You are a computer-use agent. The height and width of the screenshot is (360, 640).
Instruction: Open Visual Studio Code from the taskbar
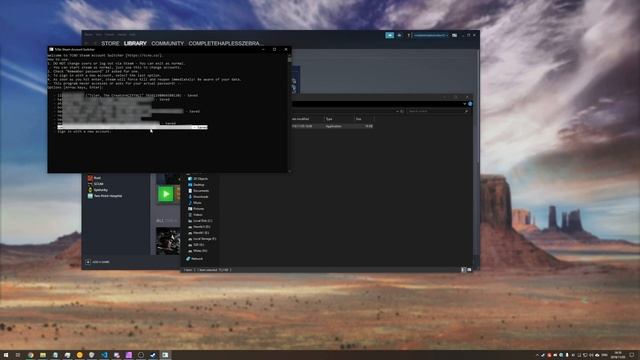104,355
